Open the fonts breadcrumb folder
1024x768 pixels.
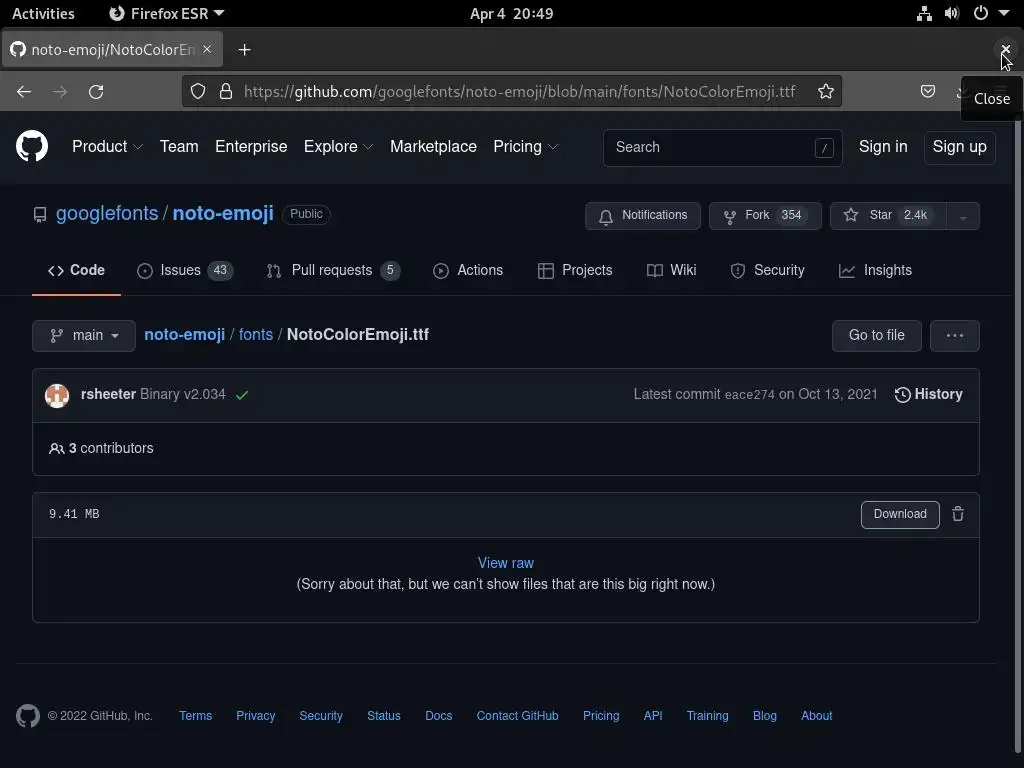[x=256, y=334]
